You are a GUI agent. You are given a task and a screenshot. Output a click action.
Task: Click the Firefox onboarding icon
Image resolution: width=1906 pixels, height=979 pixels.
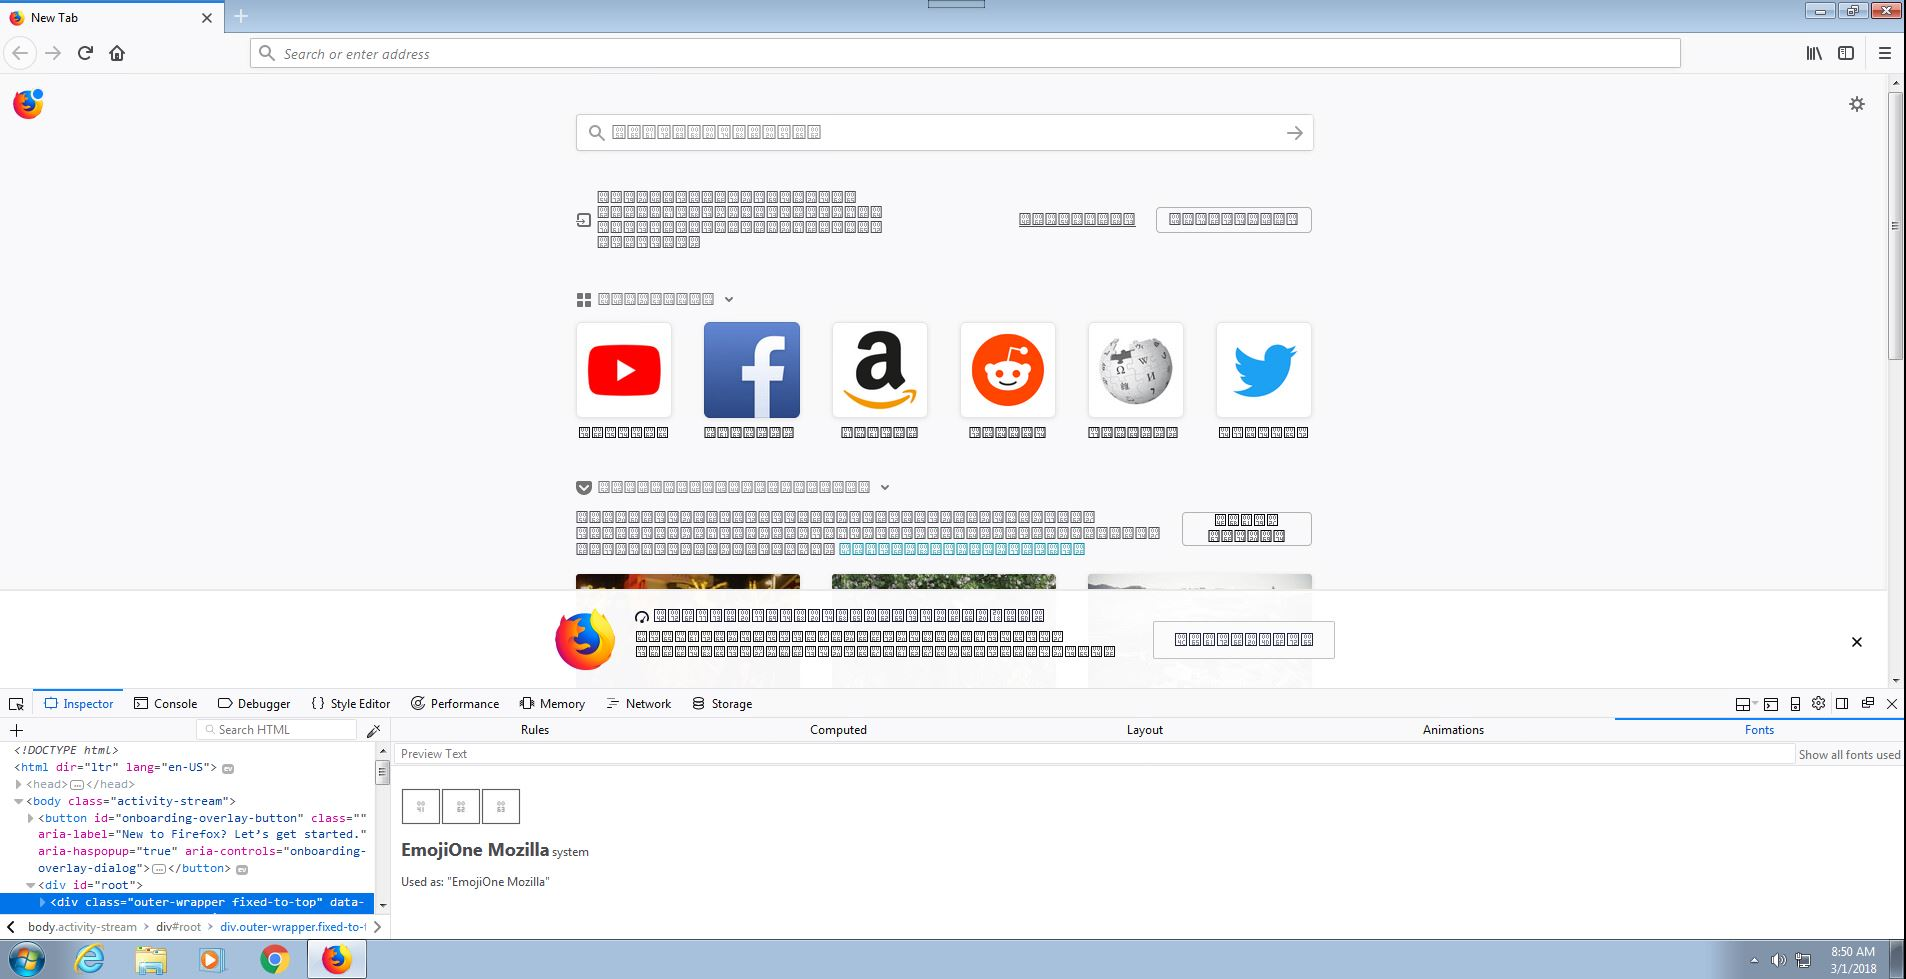(x=28, y=104)
